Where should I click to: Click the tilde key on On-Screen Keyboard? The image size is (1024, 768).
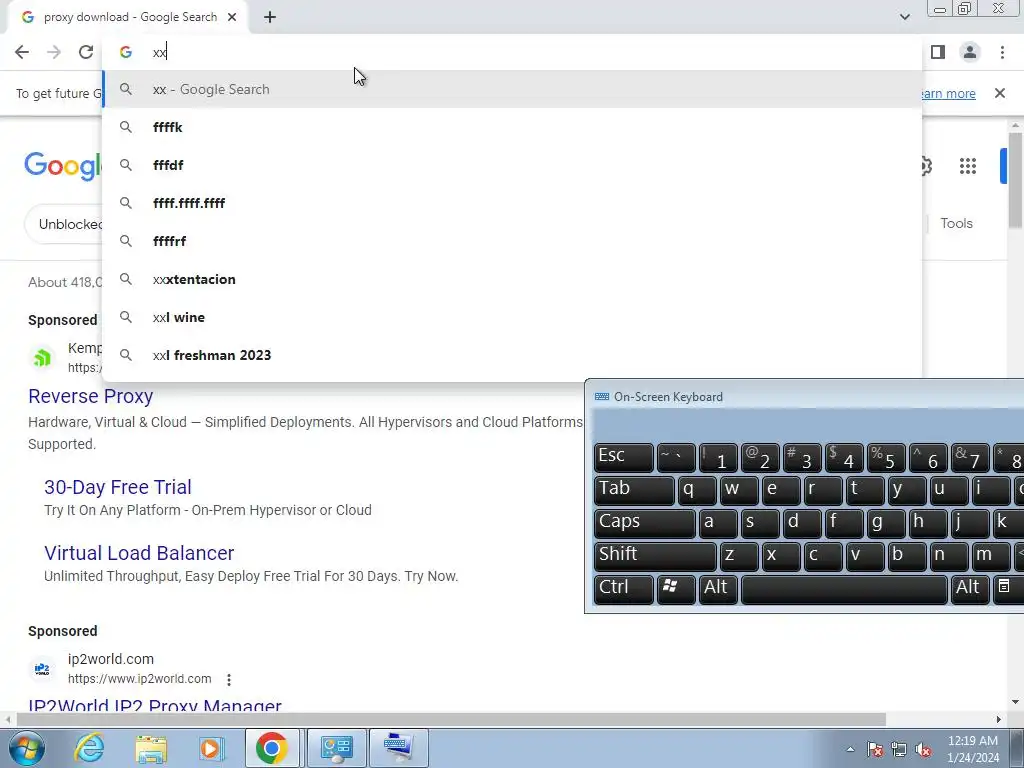point(676,457)
